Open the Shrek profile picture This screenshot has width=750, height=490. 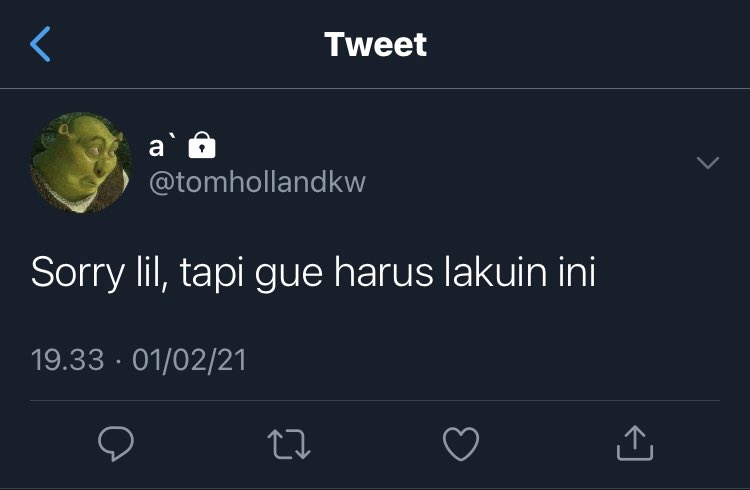(x=81, y=163)
